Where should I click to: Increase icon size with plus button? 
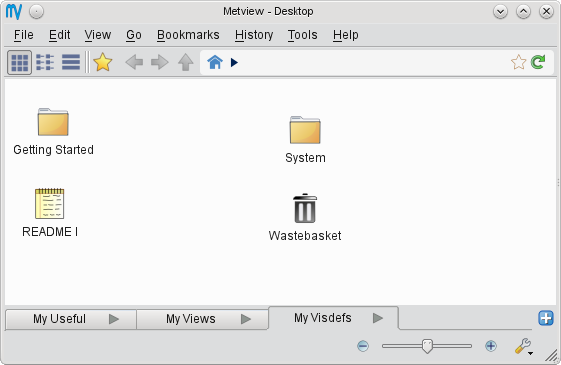point(491,346)
